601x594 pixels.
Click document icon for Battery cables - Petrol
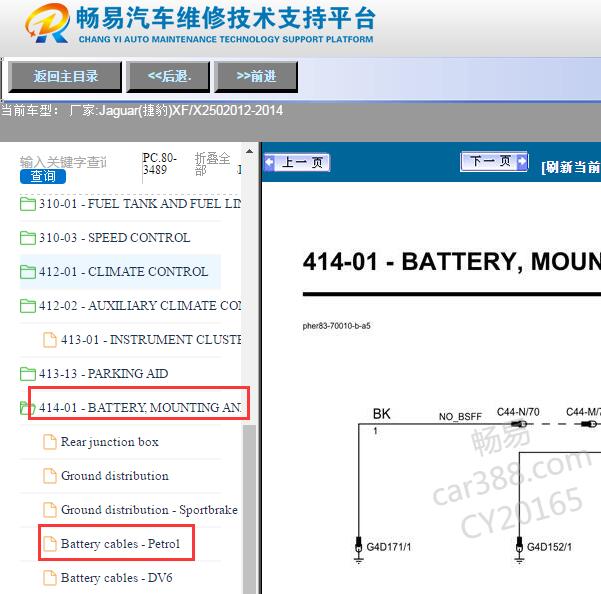click(x=50, y=544)
